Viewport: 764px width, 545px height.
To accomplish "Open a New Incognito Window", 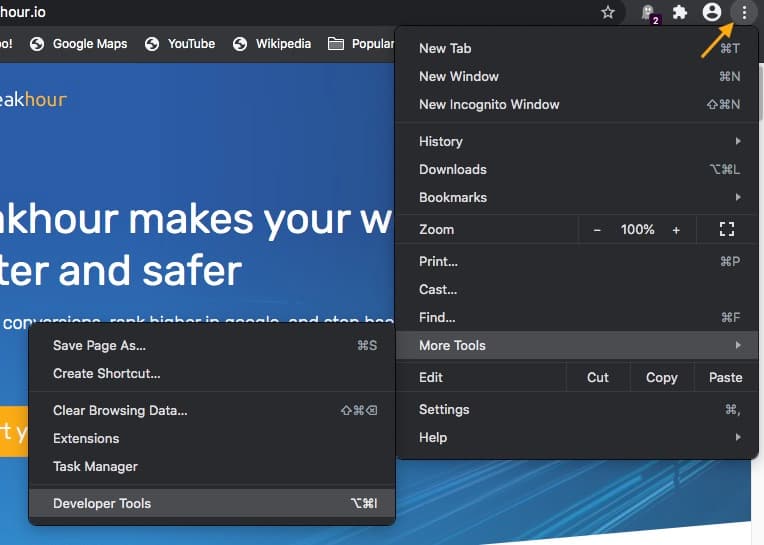I will [x=577, y=104].
